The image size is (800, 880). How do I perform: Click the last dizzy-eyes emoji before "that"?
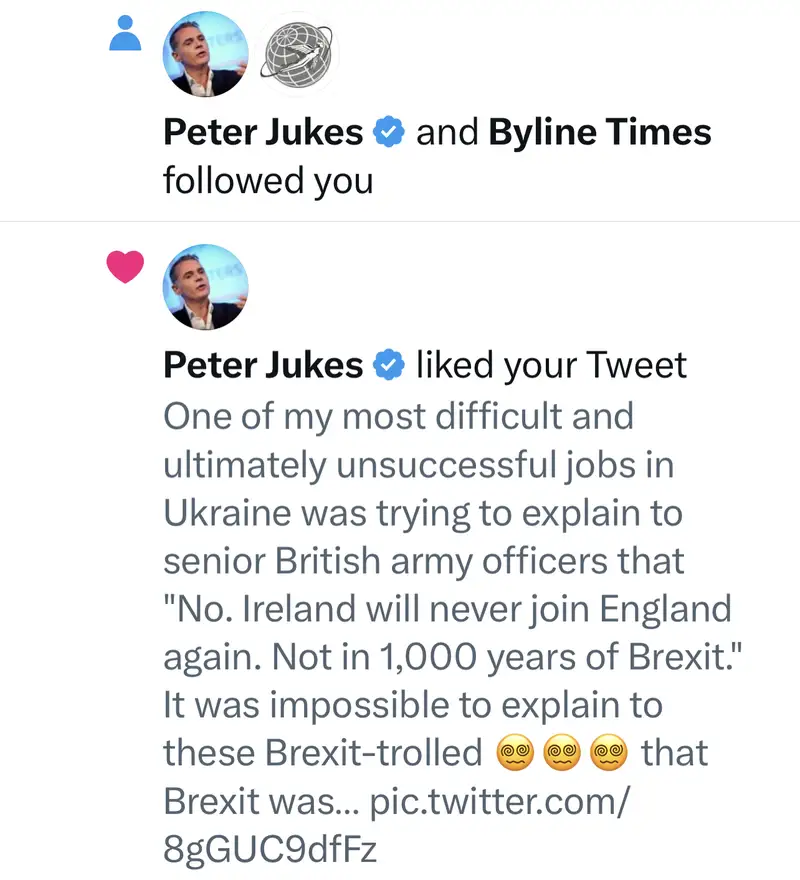click(609, 754)
